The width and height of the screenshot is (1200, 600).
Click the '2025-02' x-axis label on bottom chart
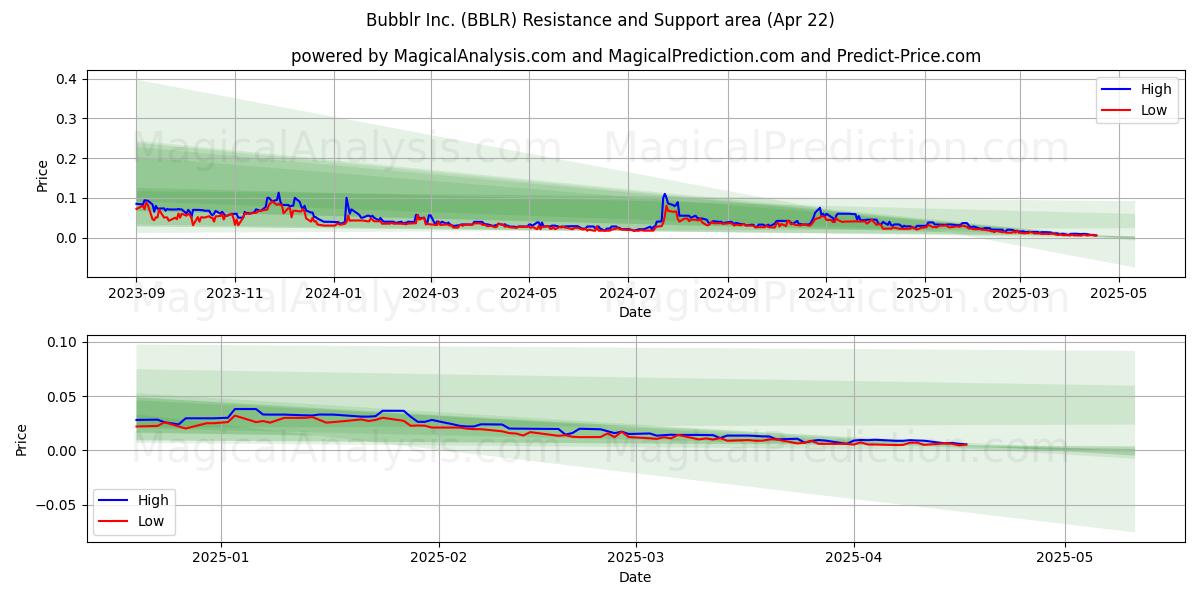(439, 559)
